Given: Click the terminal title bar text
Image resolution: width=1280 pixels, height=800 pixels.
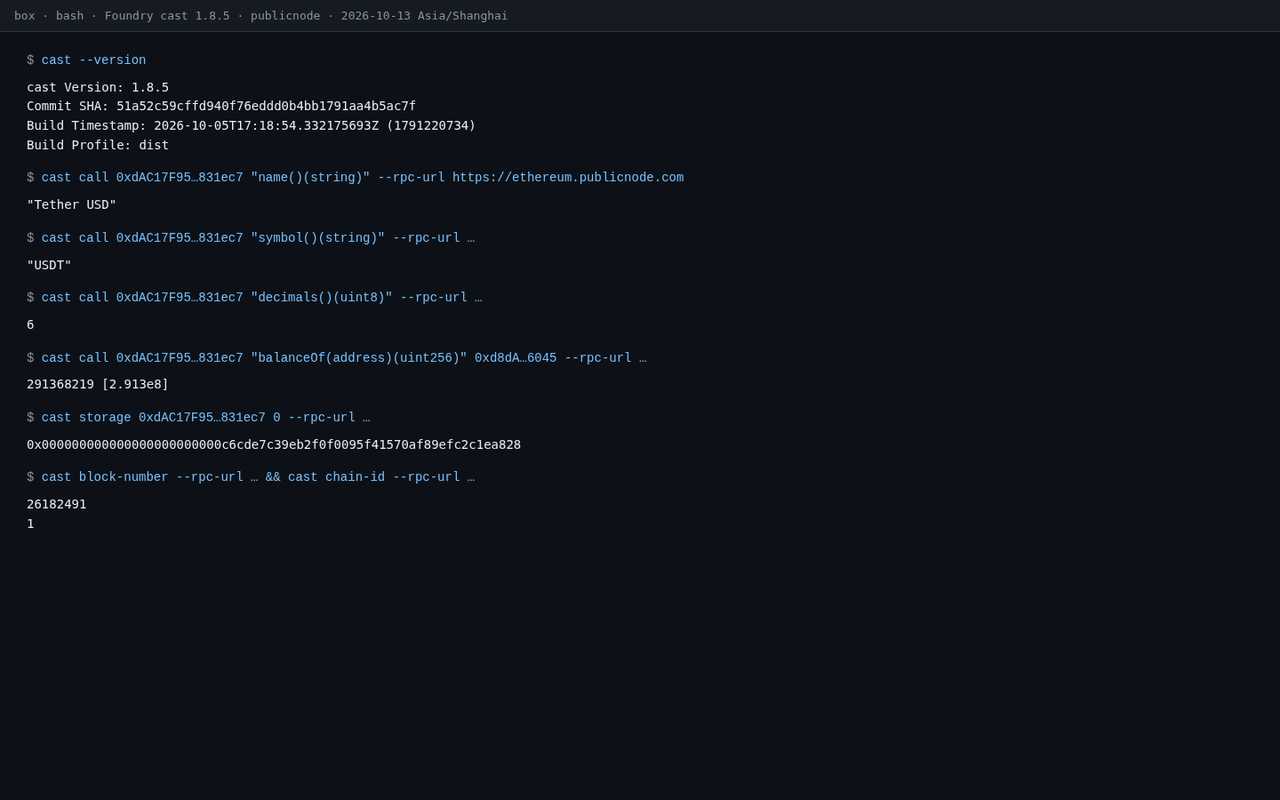Looking at the screenshot, I should [261, 16].
